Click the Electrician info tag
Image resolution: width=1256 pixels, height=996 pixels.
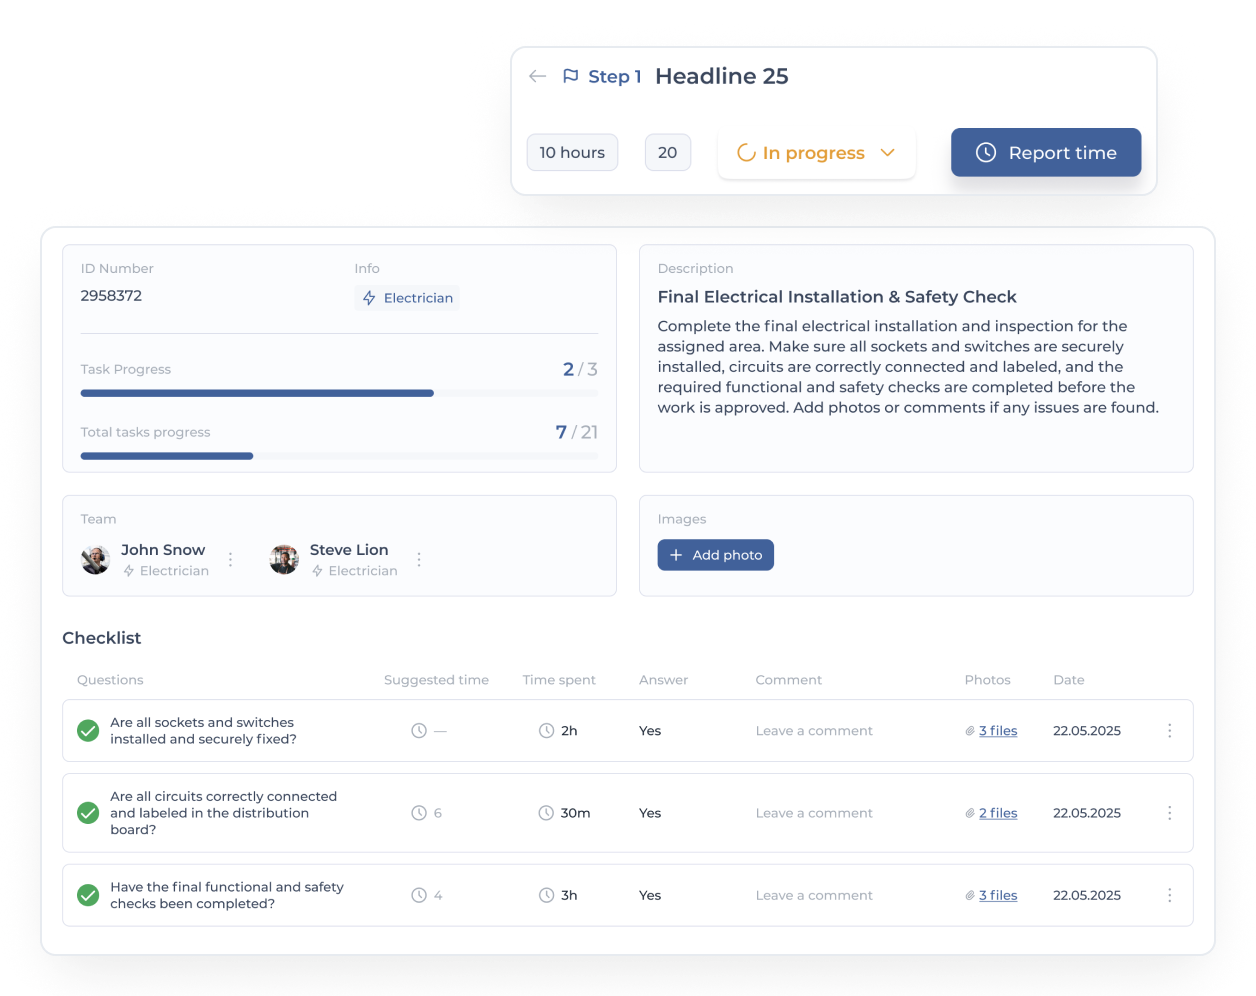(407, 298)
